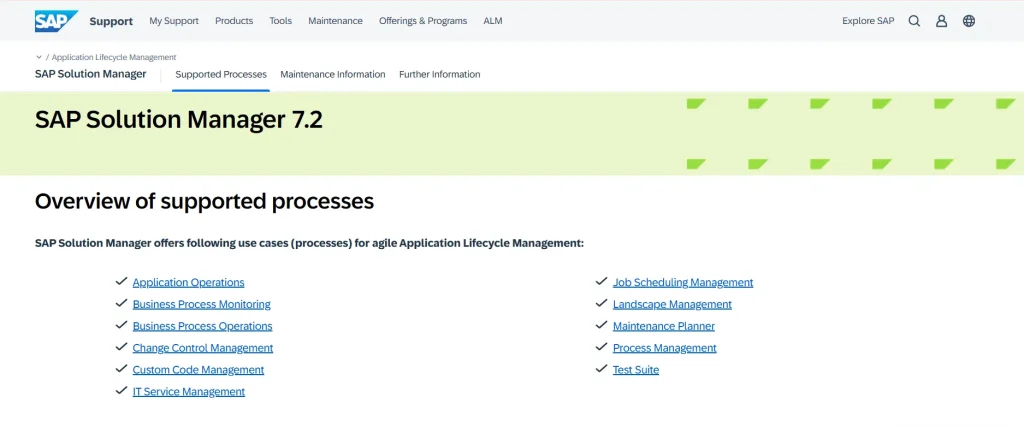This screenshot has width=1024, height=427.
Task: Open the IT Service Management link
Action: [x=189, y=392]
